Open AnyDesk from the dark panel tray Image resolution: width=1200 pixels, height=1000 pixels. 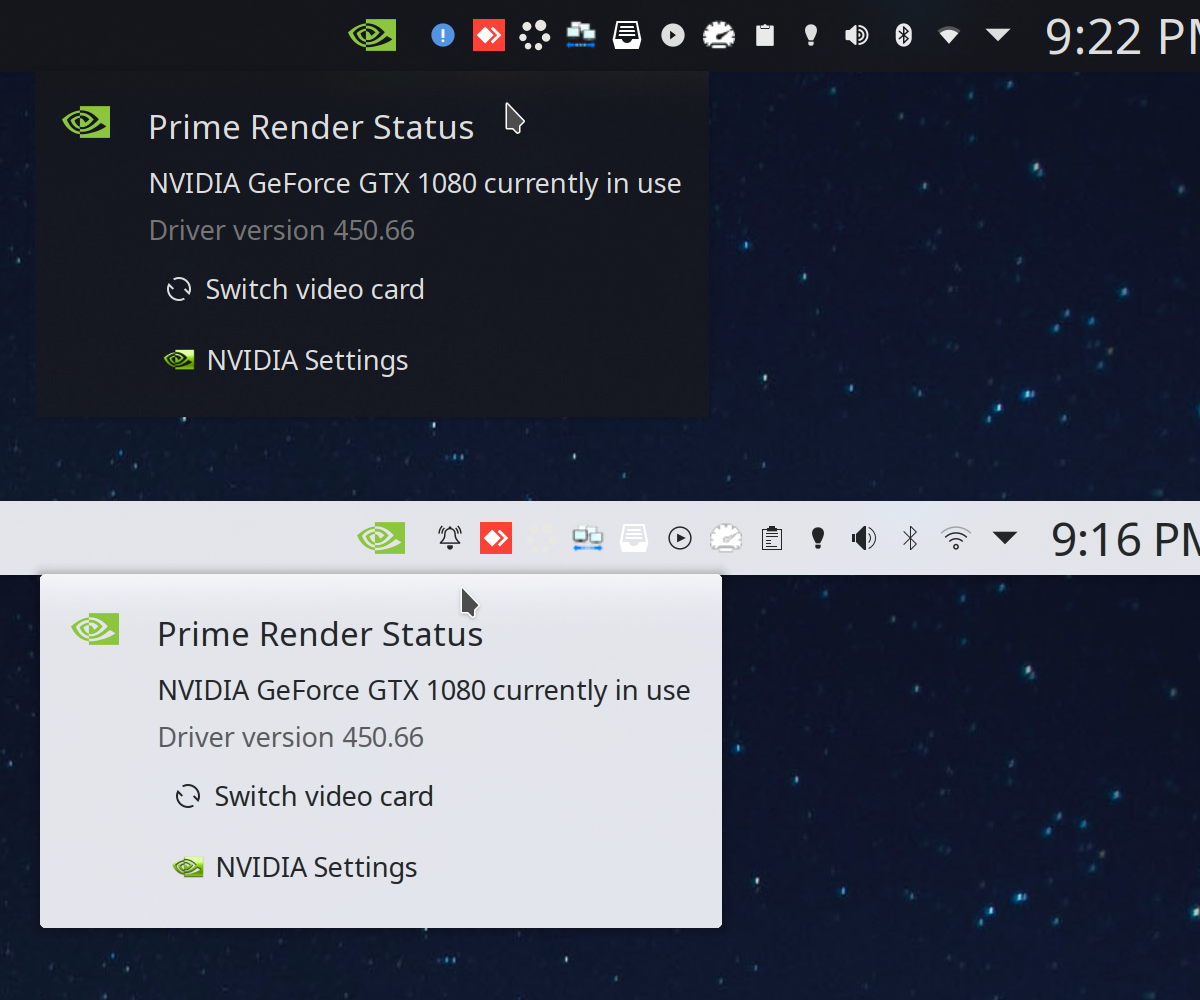pos(489,36)
